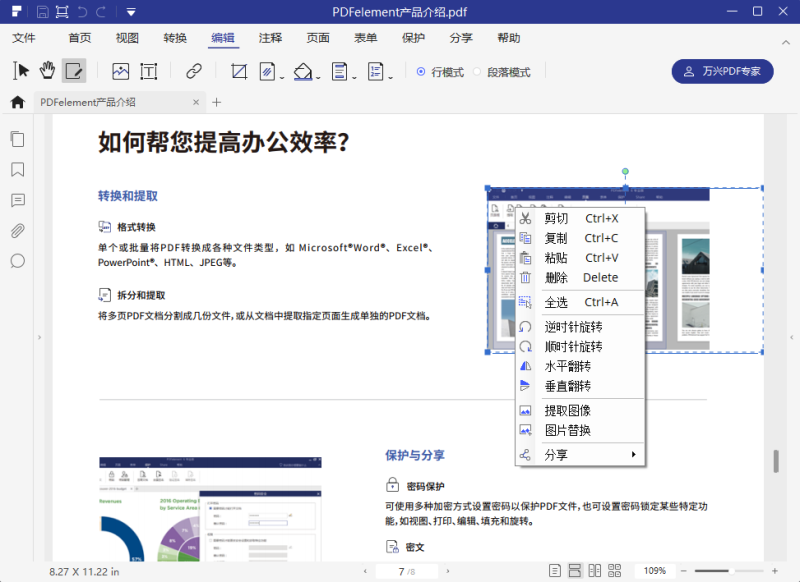Open the header-footer tool dropdown arrow
Image resolution: width=800 pixels, height=582 pixels.
[x=353, y=75]
